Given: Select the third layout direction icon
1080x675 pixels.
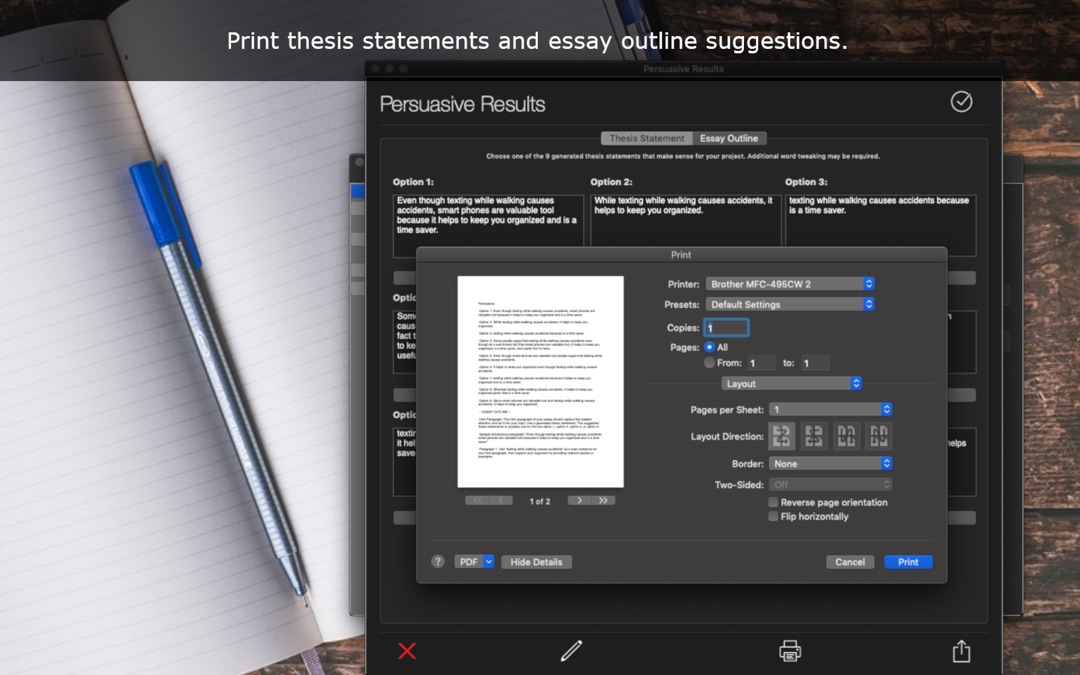Looking at the screenshot, I should (x=847, y=436).
